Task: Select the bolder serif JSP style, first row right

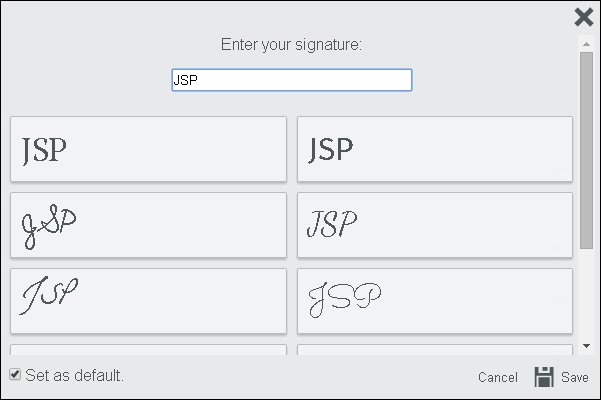Action: click(435, 149)
